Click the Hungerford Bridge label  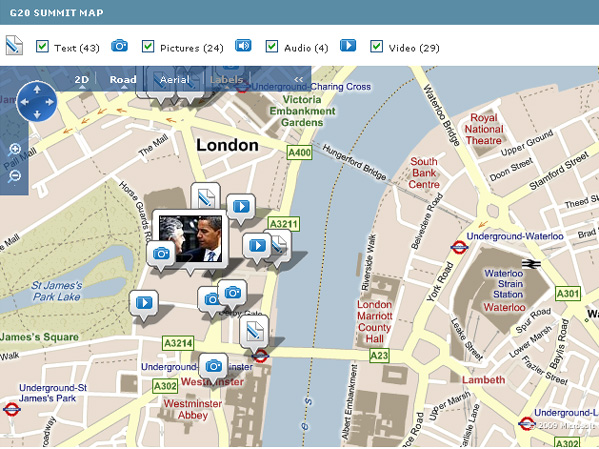[354, 162]
